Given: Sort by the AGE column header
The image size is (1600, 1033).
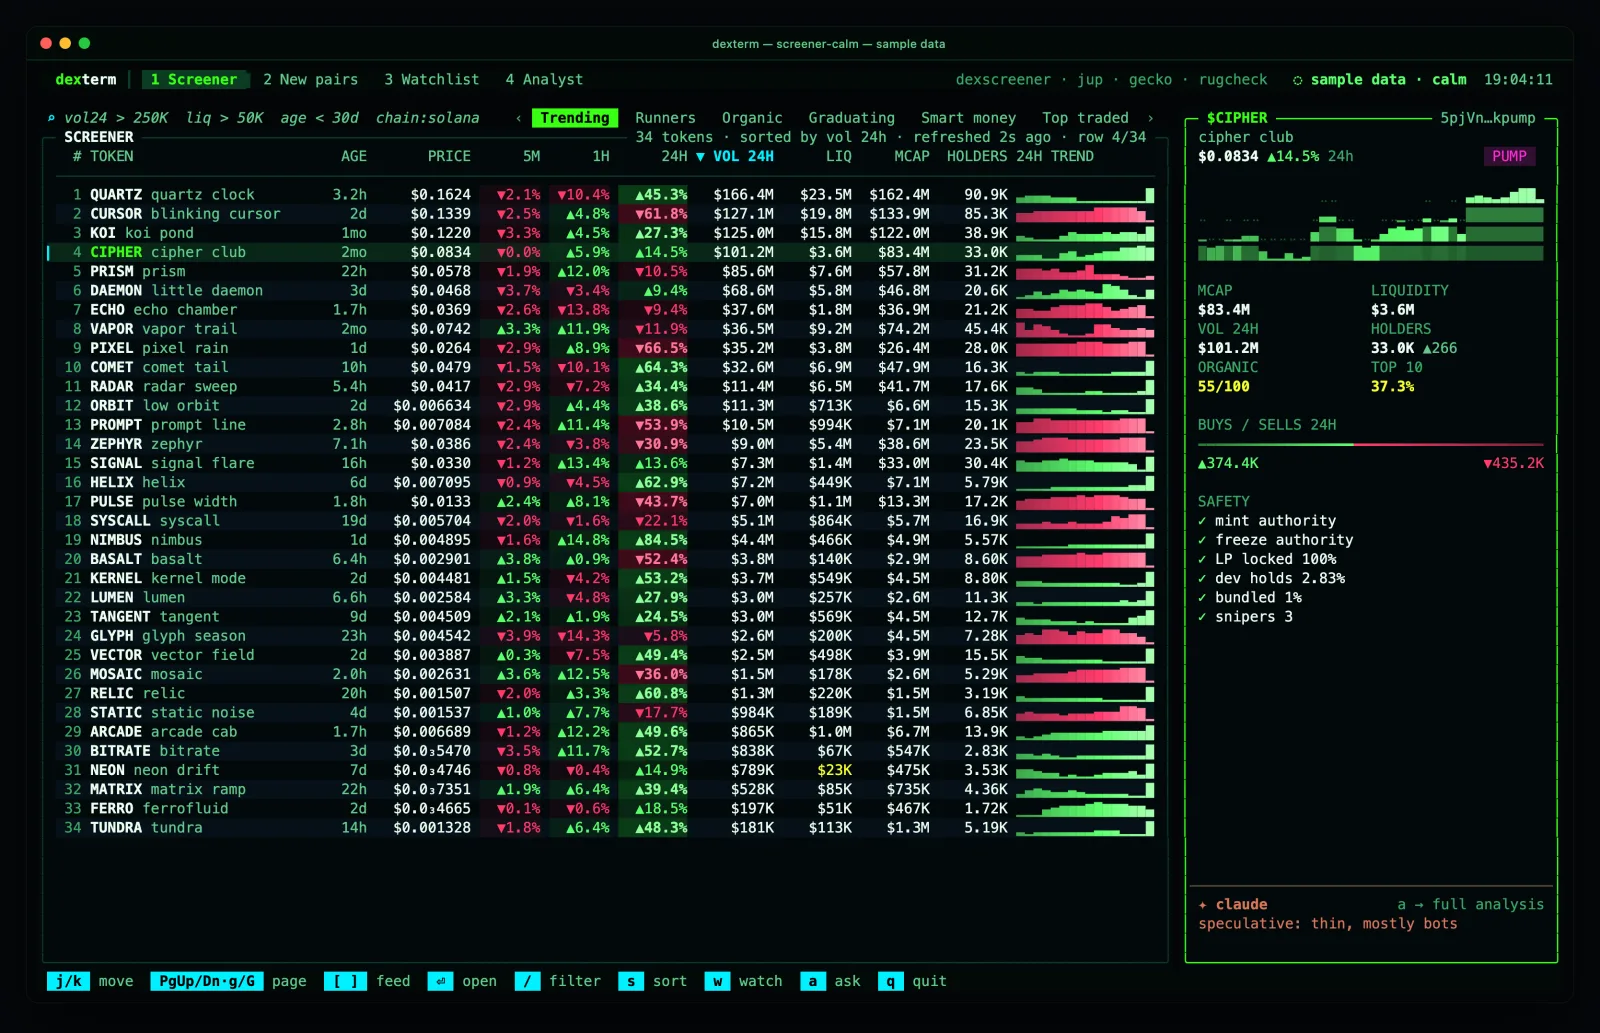Looking at the screenshot, I should pyautogui.click(x=354, y=156).
